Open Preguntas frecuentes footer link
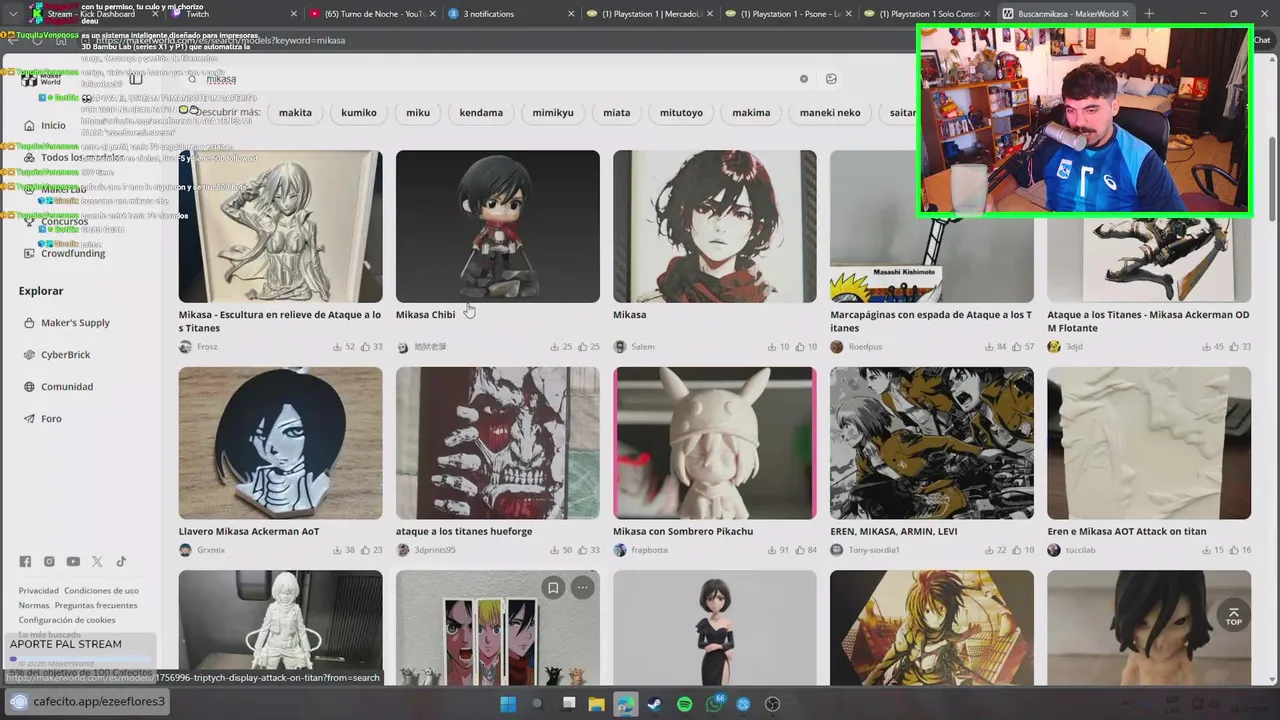This screenshot has height=720, width=1280. tap(96, 605)
